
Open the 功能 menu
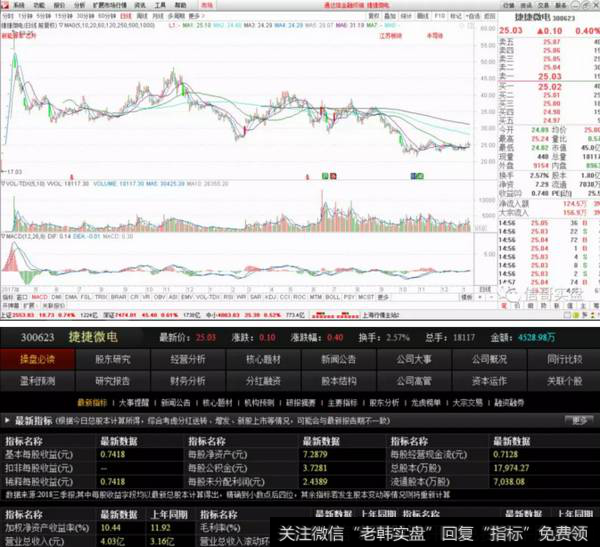point(39,5)
